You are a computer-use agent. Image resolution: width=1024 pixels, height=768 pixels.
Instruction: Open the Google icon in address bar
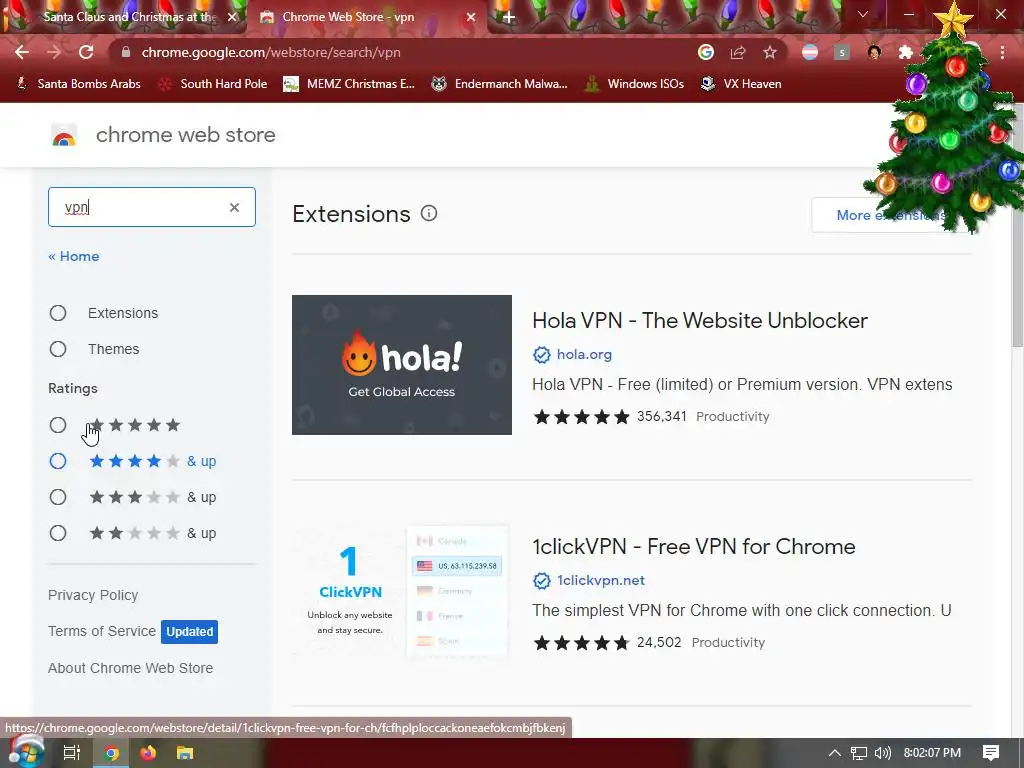point(706,52)
